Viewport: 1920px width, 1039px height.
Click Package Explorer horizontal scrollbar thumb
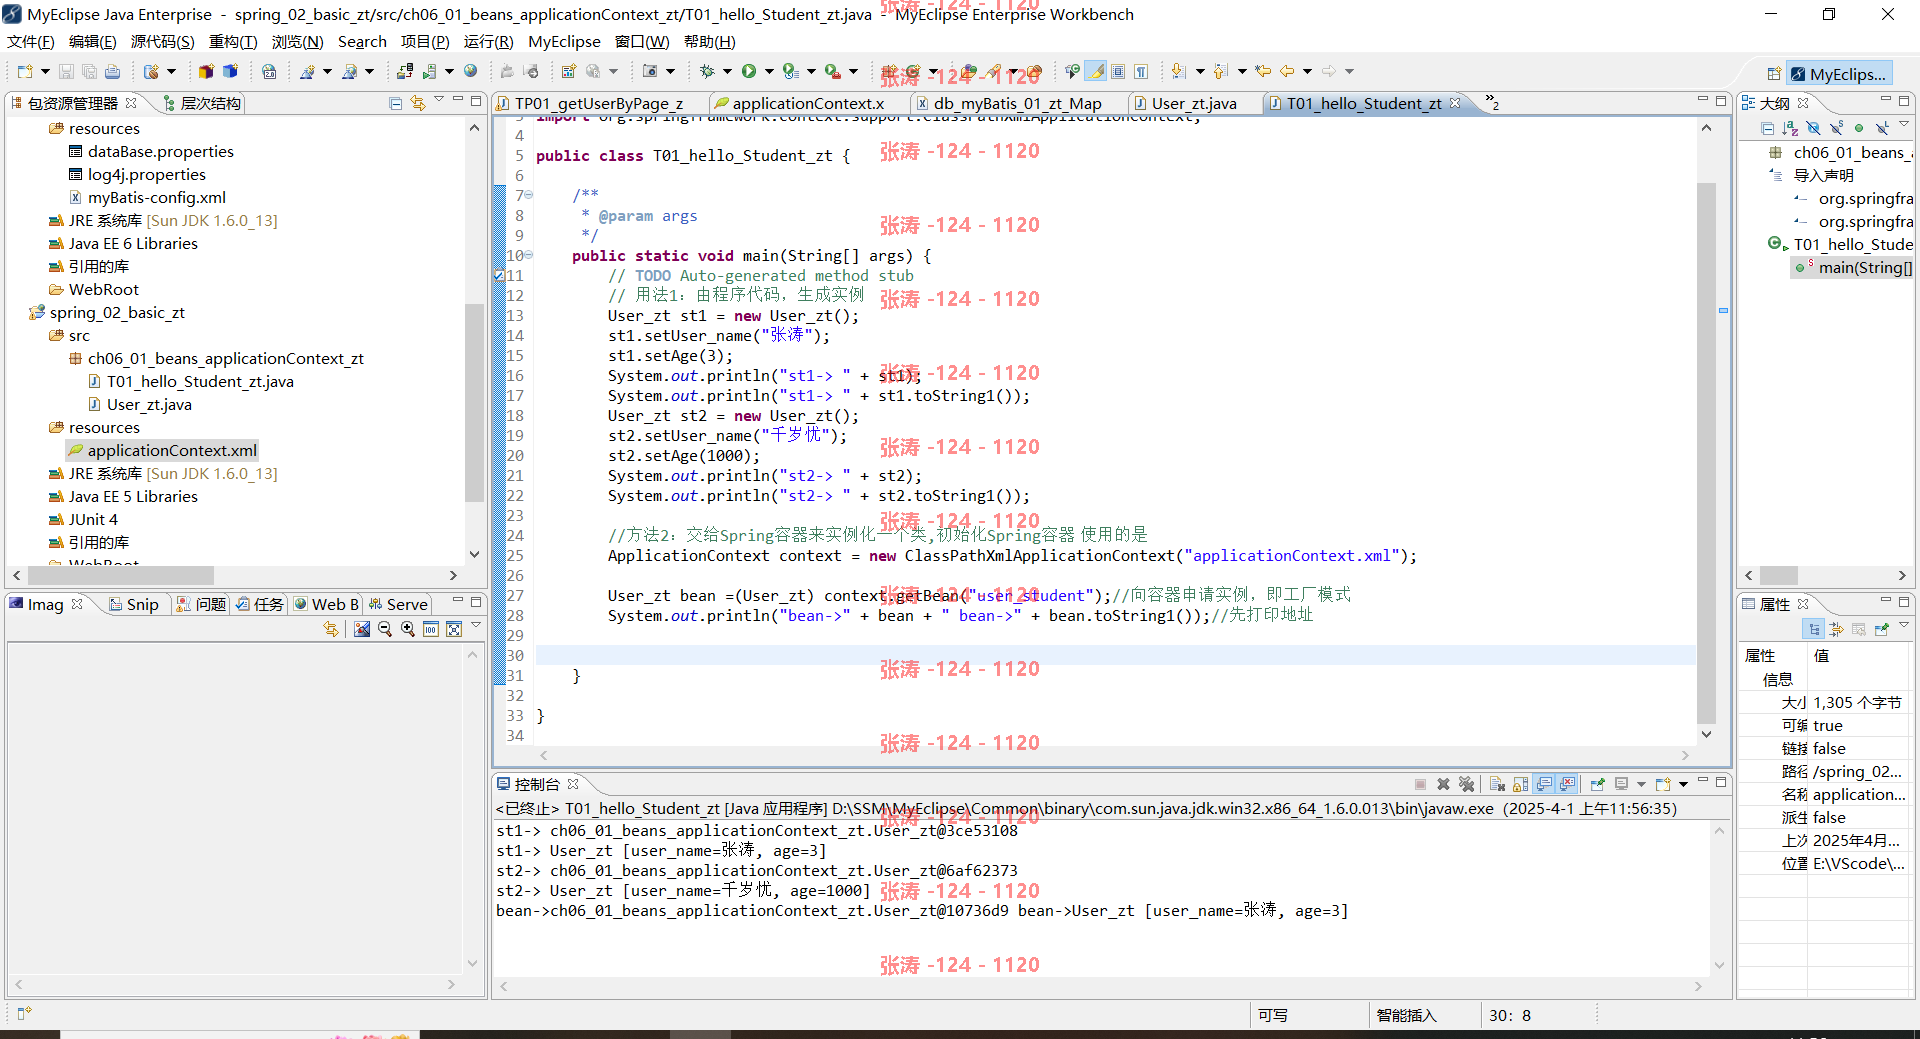[x=121, y=575]
